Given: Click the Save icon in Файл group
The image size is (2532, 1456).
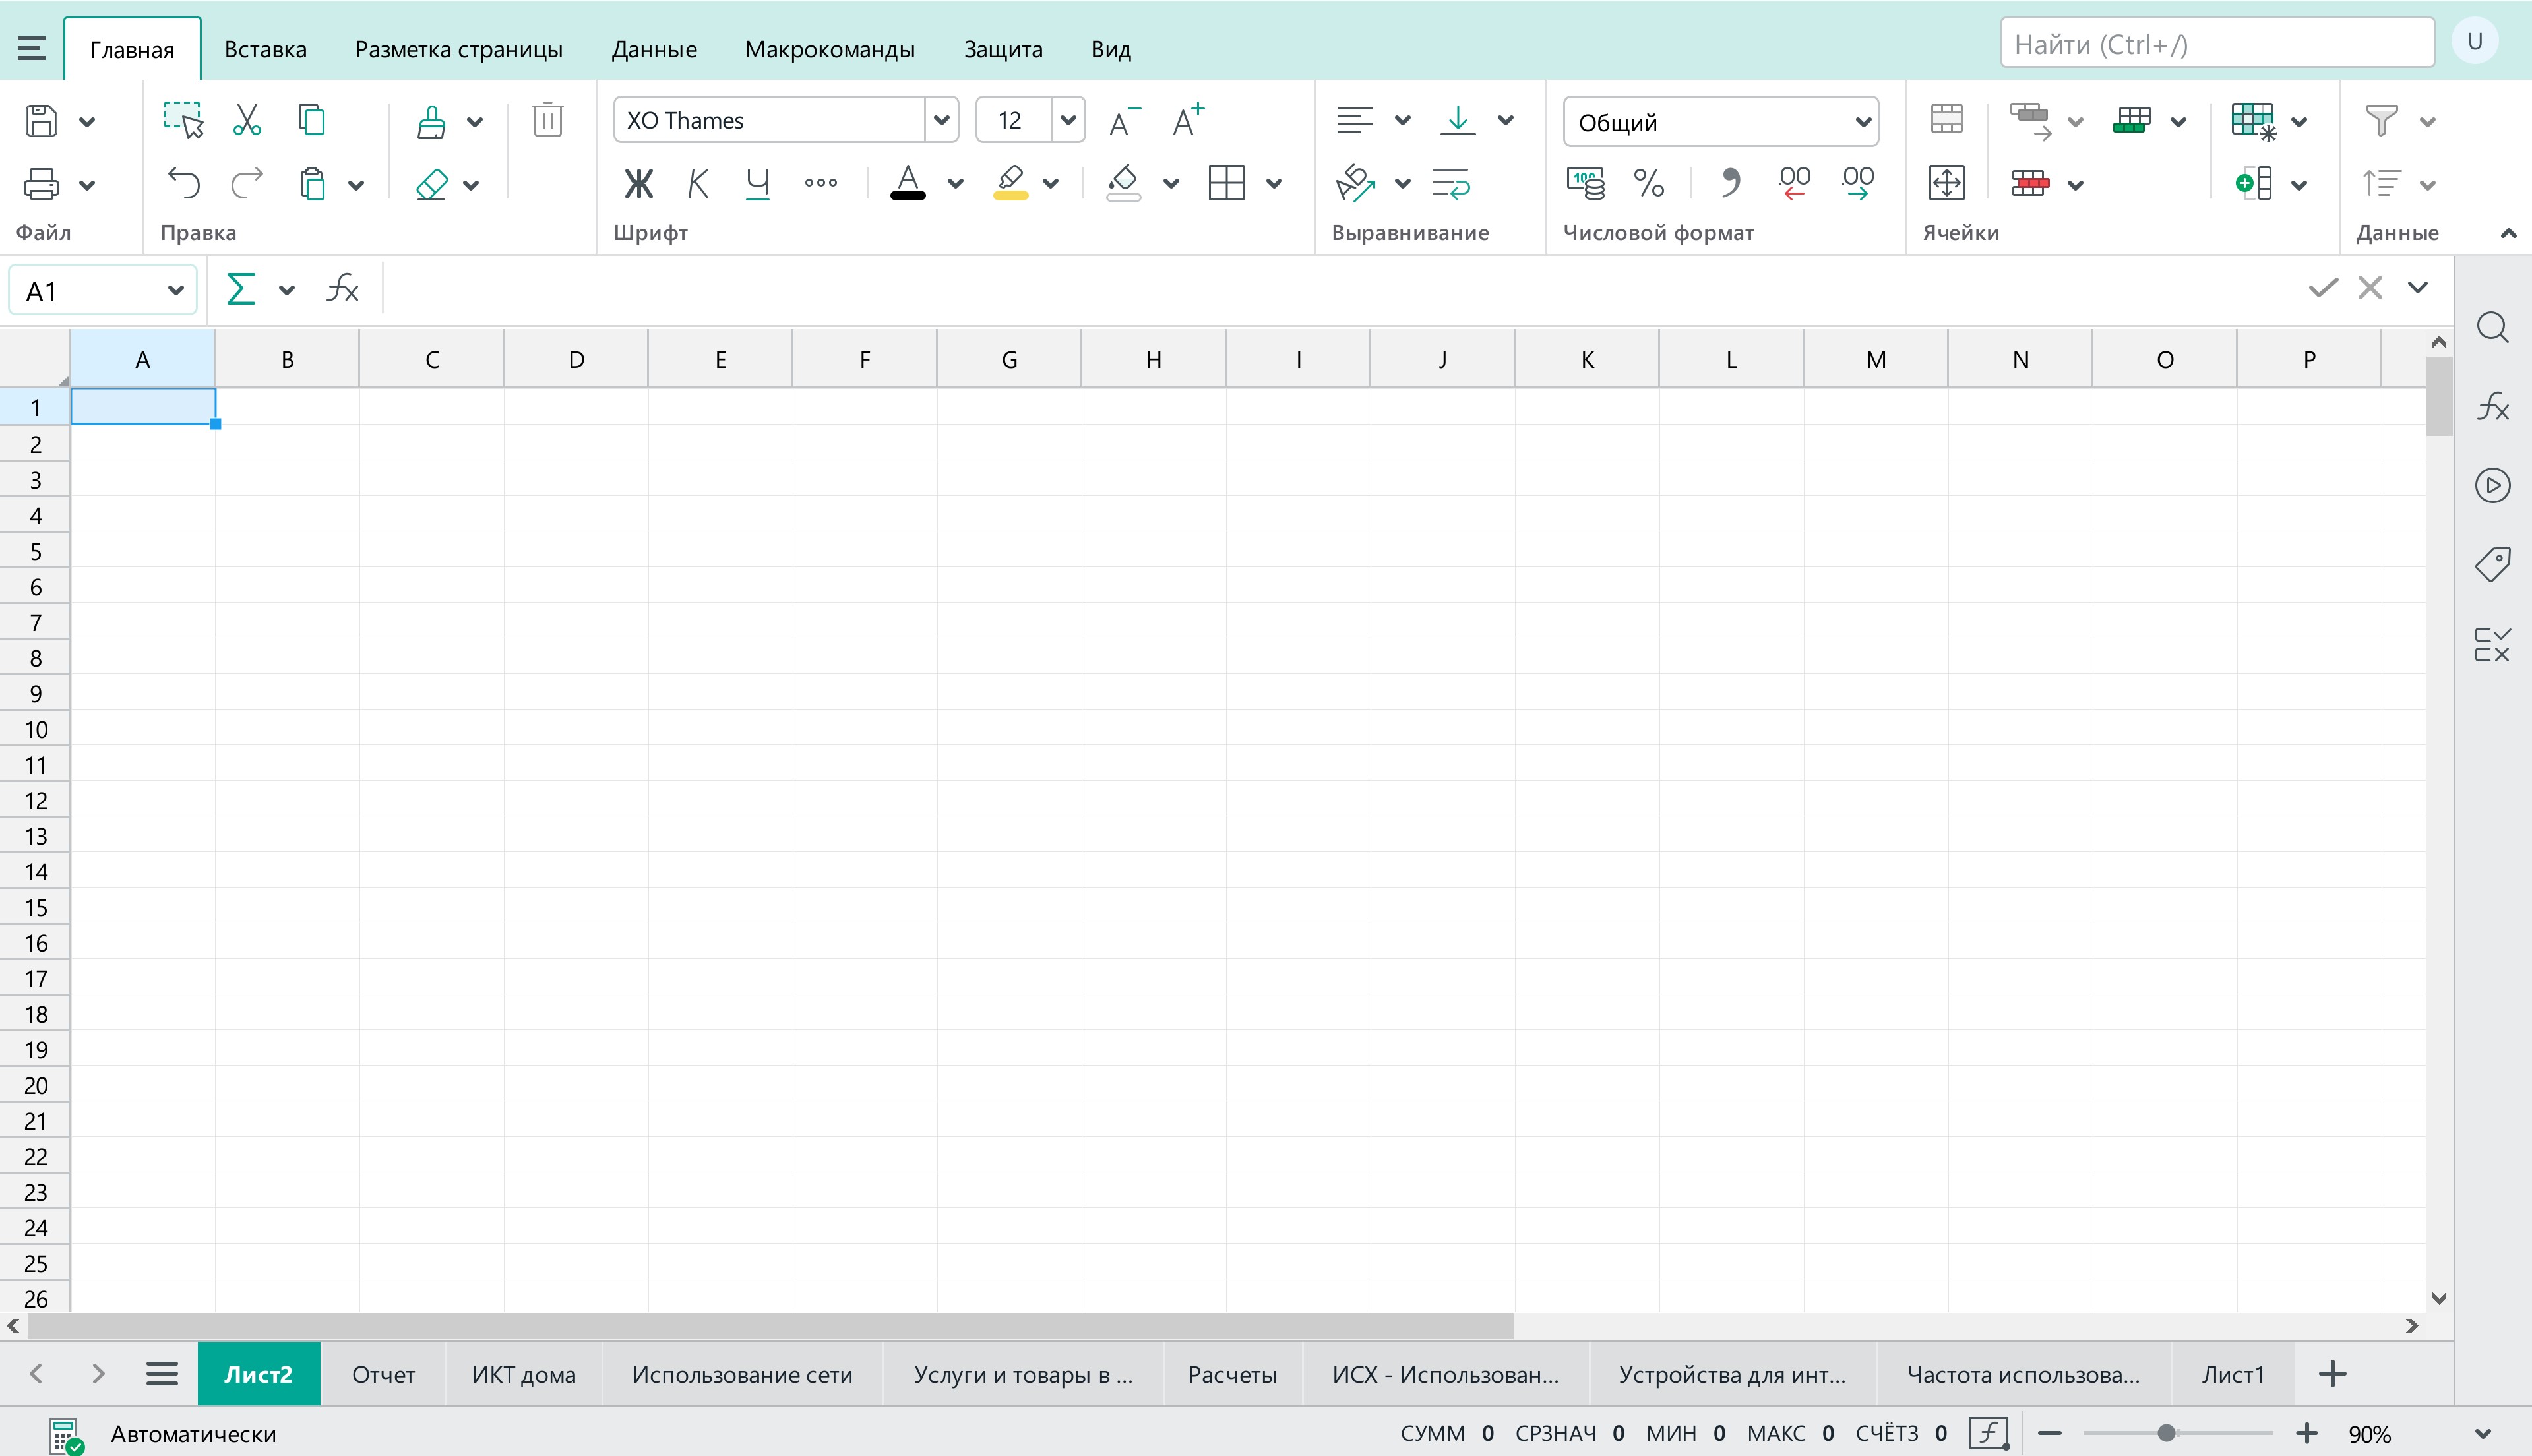Looking at the screenshot, I should click(x=41, y=120).
